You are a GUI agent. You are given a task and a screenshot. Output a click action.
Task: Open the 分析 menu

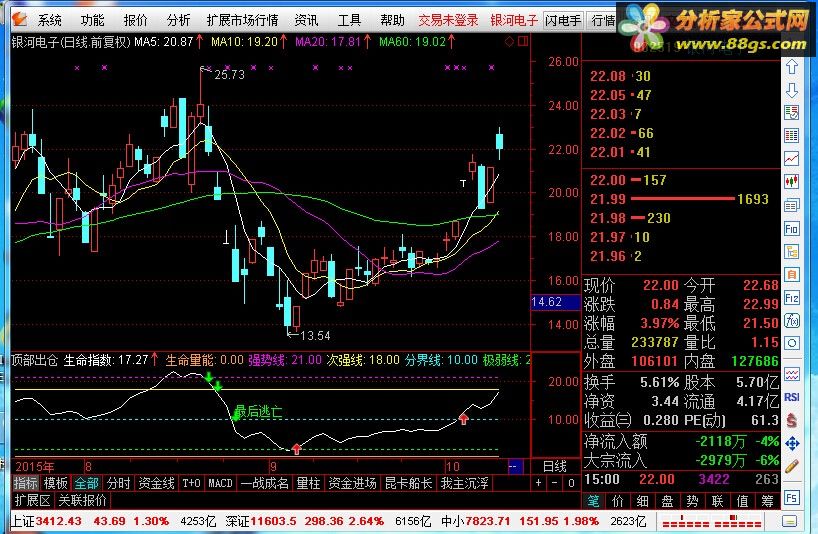178,20
